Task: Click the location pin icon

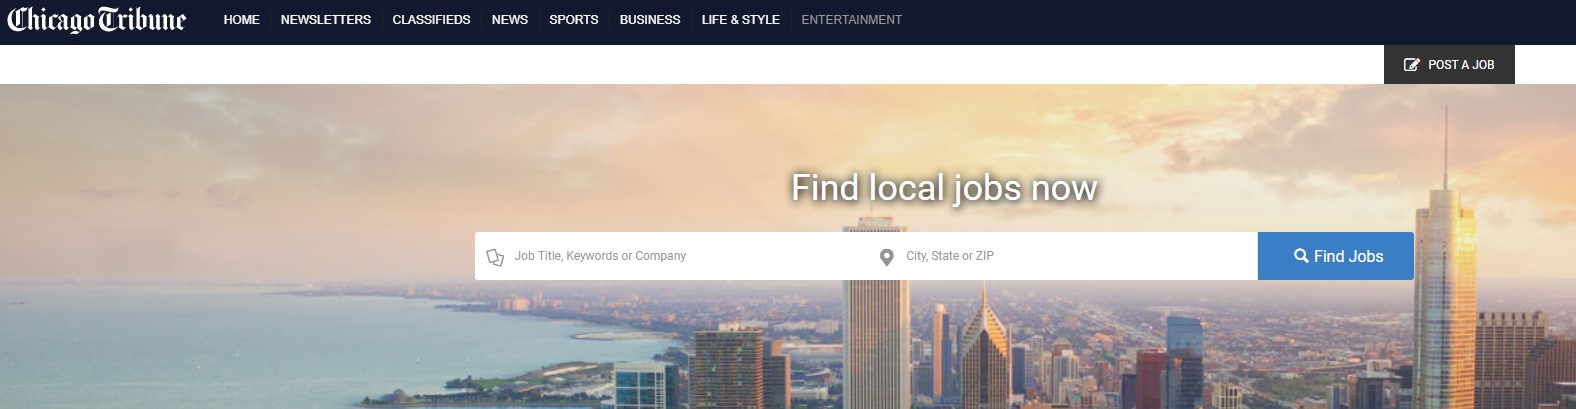Action: click(x=886, y=257)
